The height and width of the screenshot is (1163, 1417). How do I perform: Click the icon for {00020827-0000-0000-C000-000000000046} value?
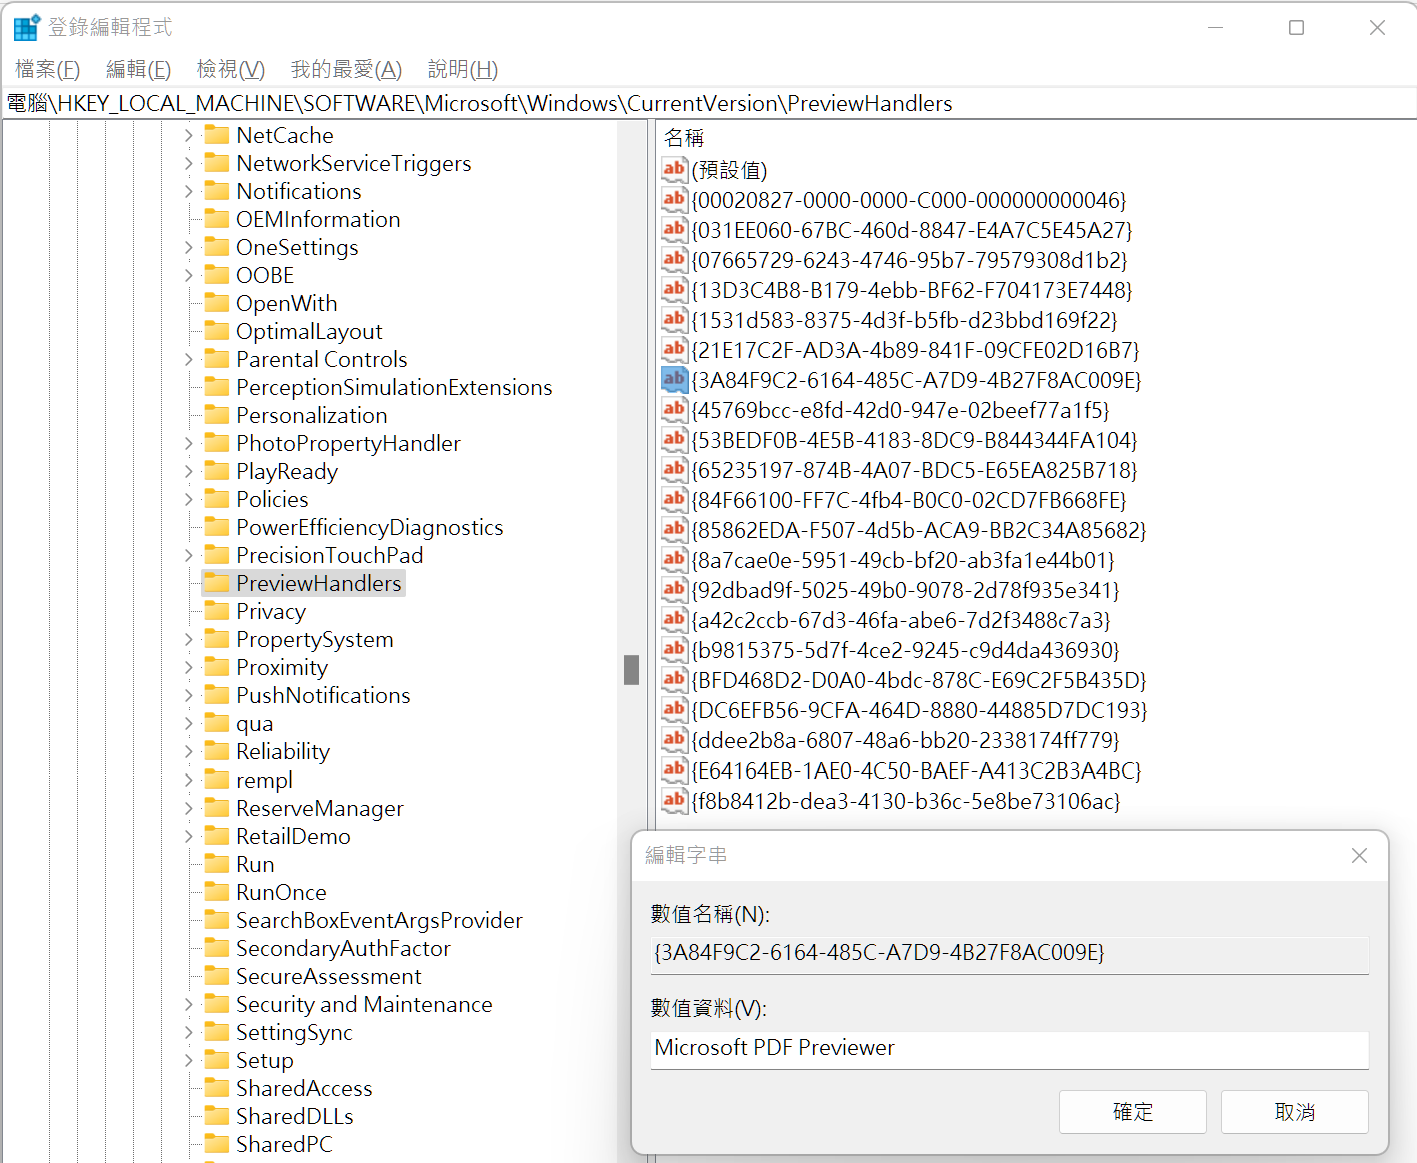click(x=674, y=199)
